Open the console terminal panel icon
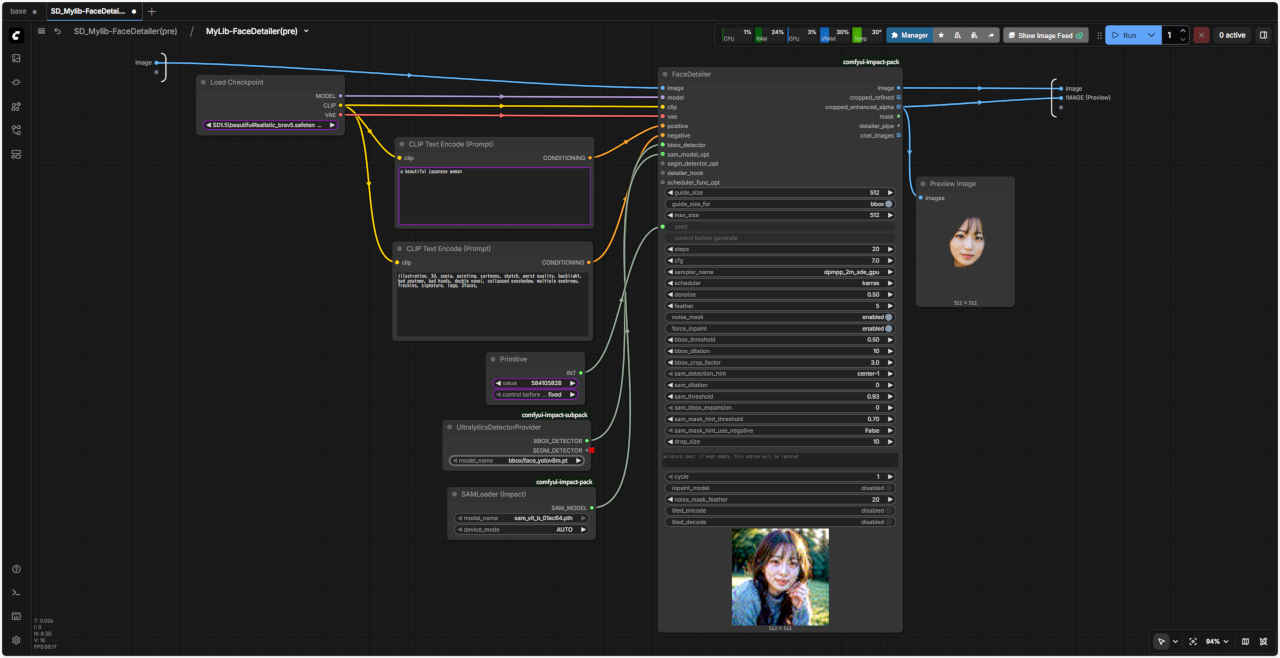The width and height of the screenshot is (1280, 658). point(16,592)
